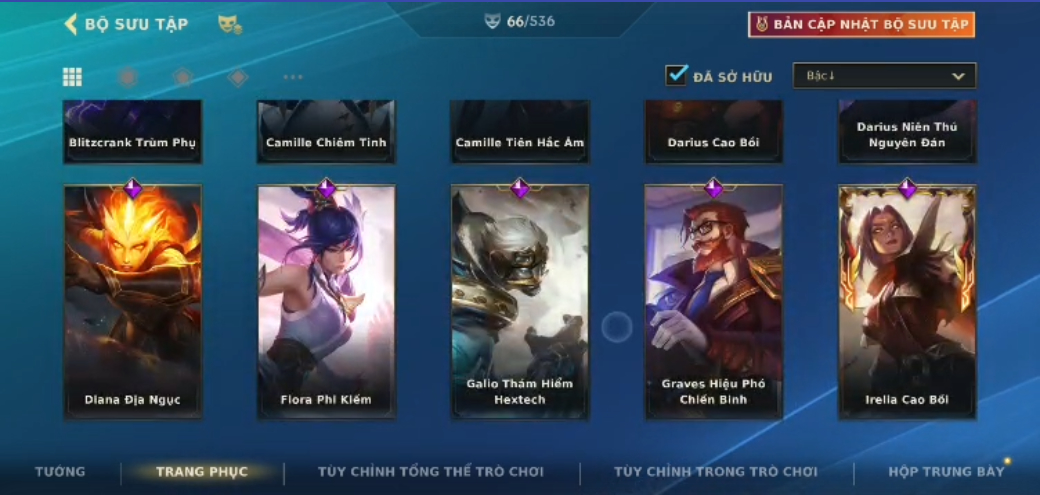Switch to the Tướng tab
1040x495 pixels.
[x=60, y=472]
